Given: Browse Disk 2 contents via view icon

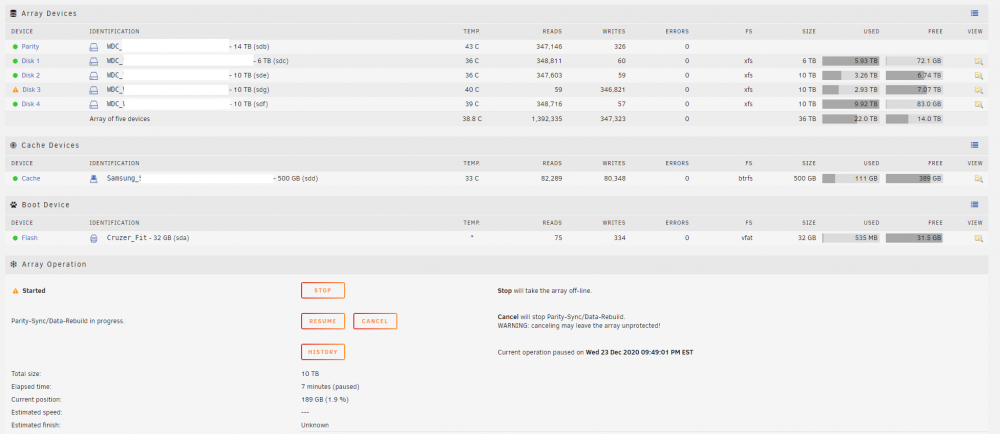Looking at the screenshot, I should (978, 75).
